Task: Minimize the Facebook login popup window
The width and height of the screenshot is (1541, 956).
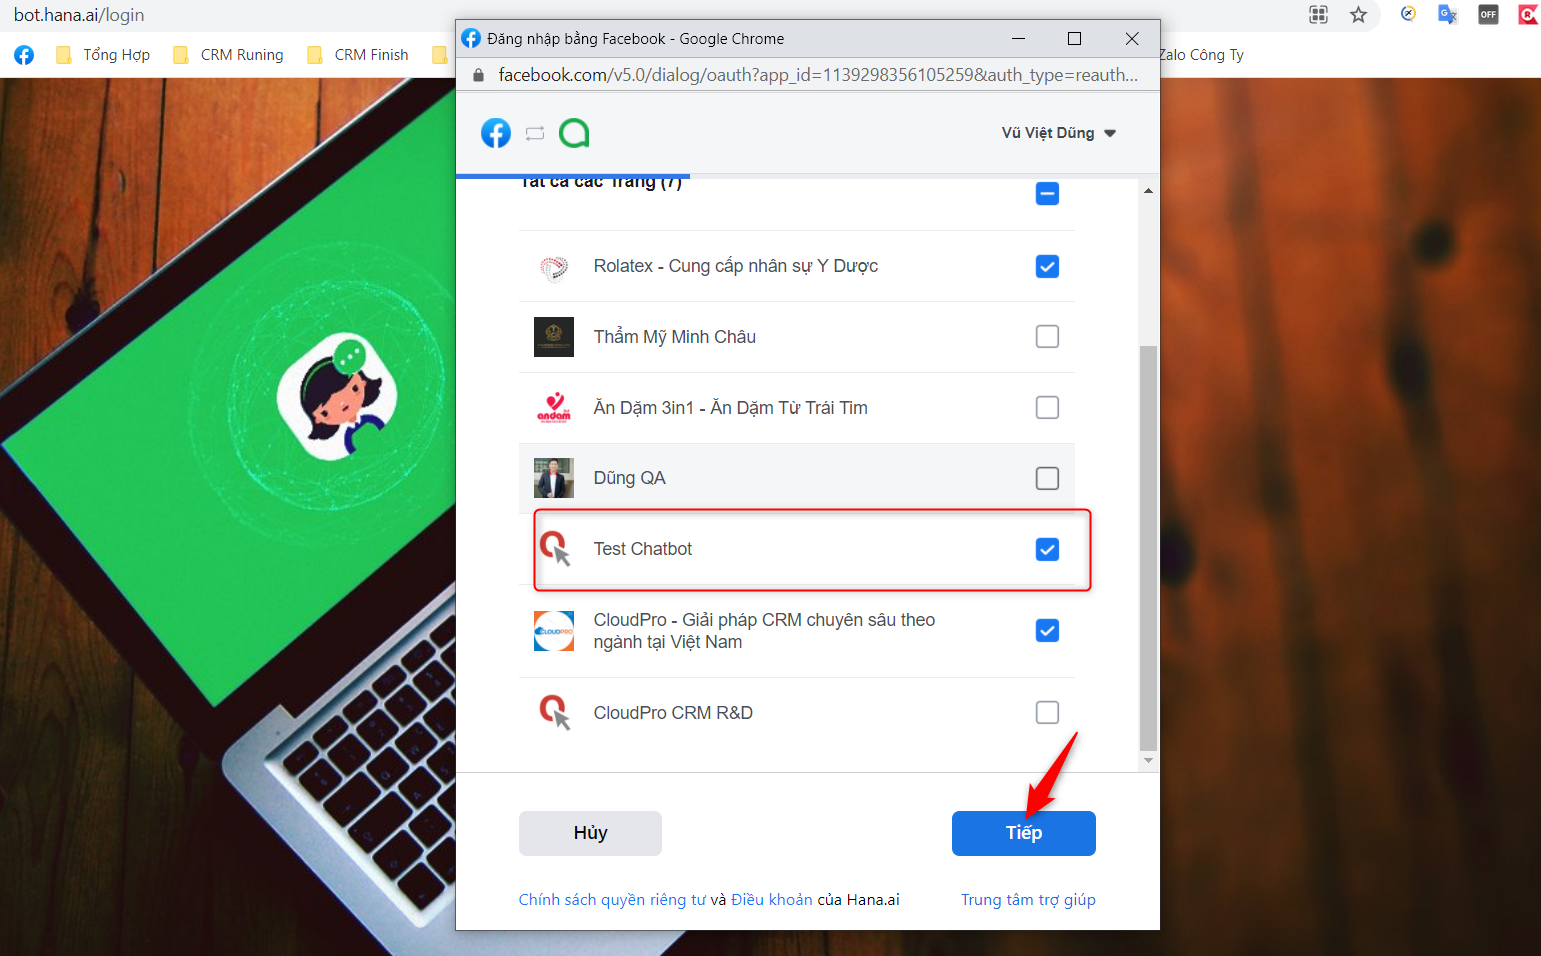Action: [x=1018, y=38]
